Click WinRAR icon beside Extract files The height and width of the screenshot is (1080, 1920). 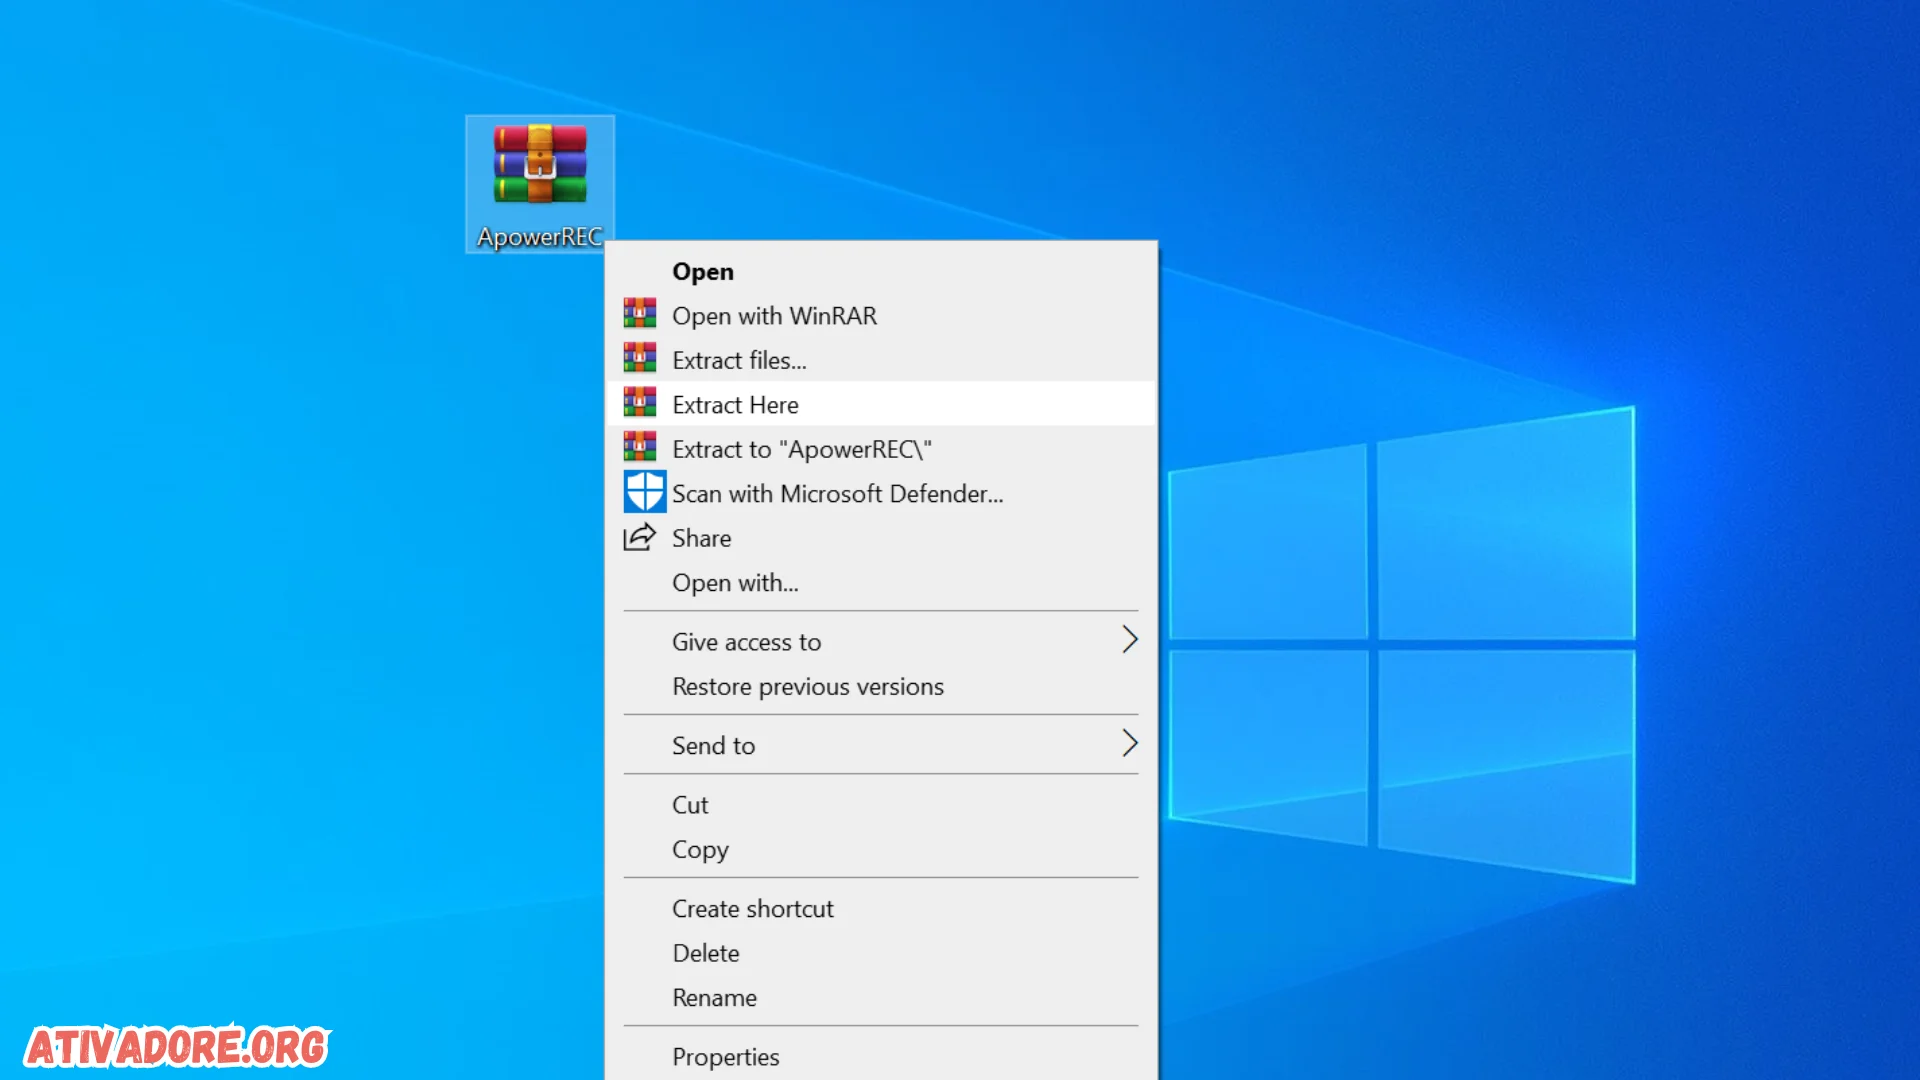coord(640,358)
